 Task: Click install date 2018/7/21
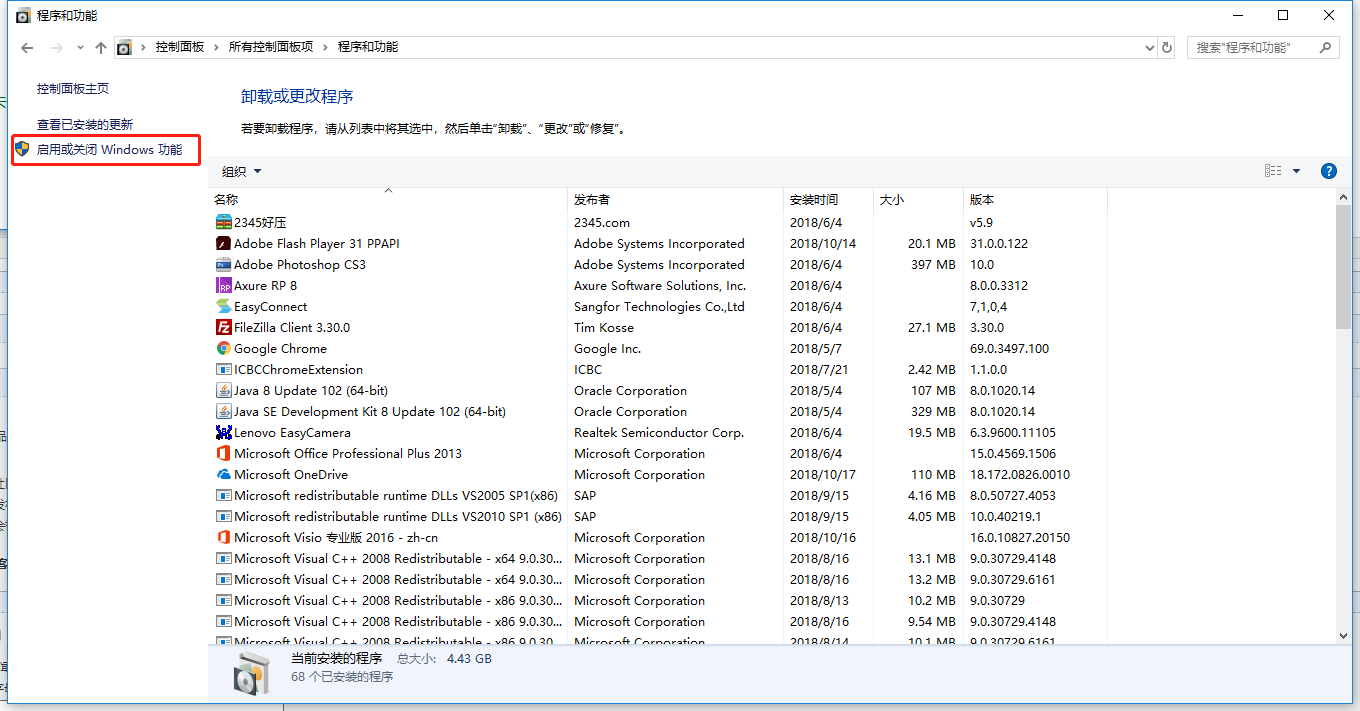pos(819,369)
